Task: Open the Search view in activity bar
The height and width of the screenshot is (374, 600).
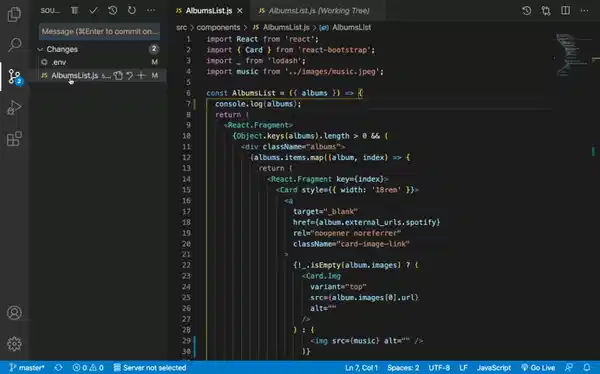Action: coord(14,45)
